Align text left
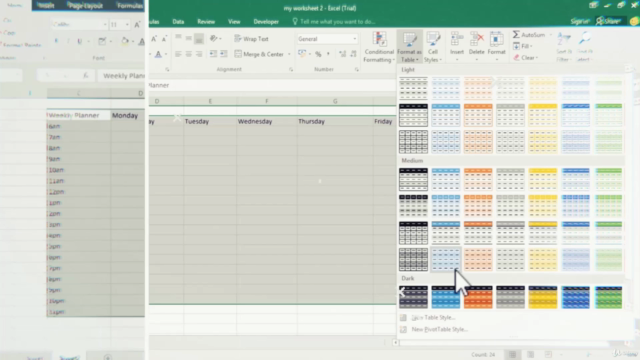The width and height of the screenshot is (640, 360). pyautogui.click(x=178, y=54)
